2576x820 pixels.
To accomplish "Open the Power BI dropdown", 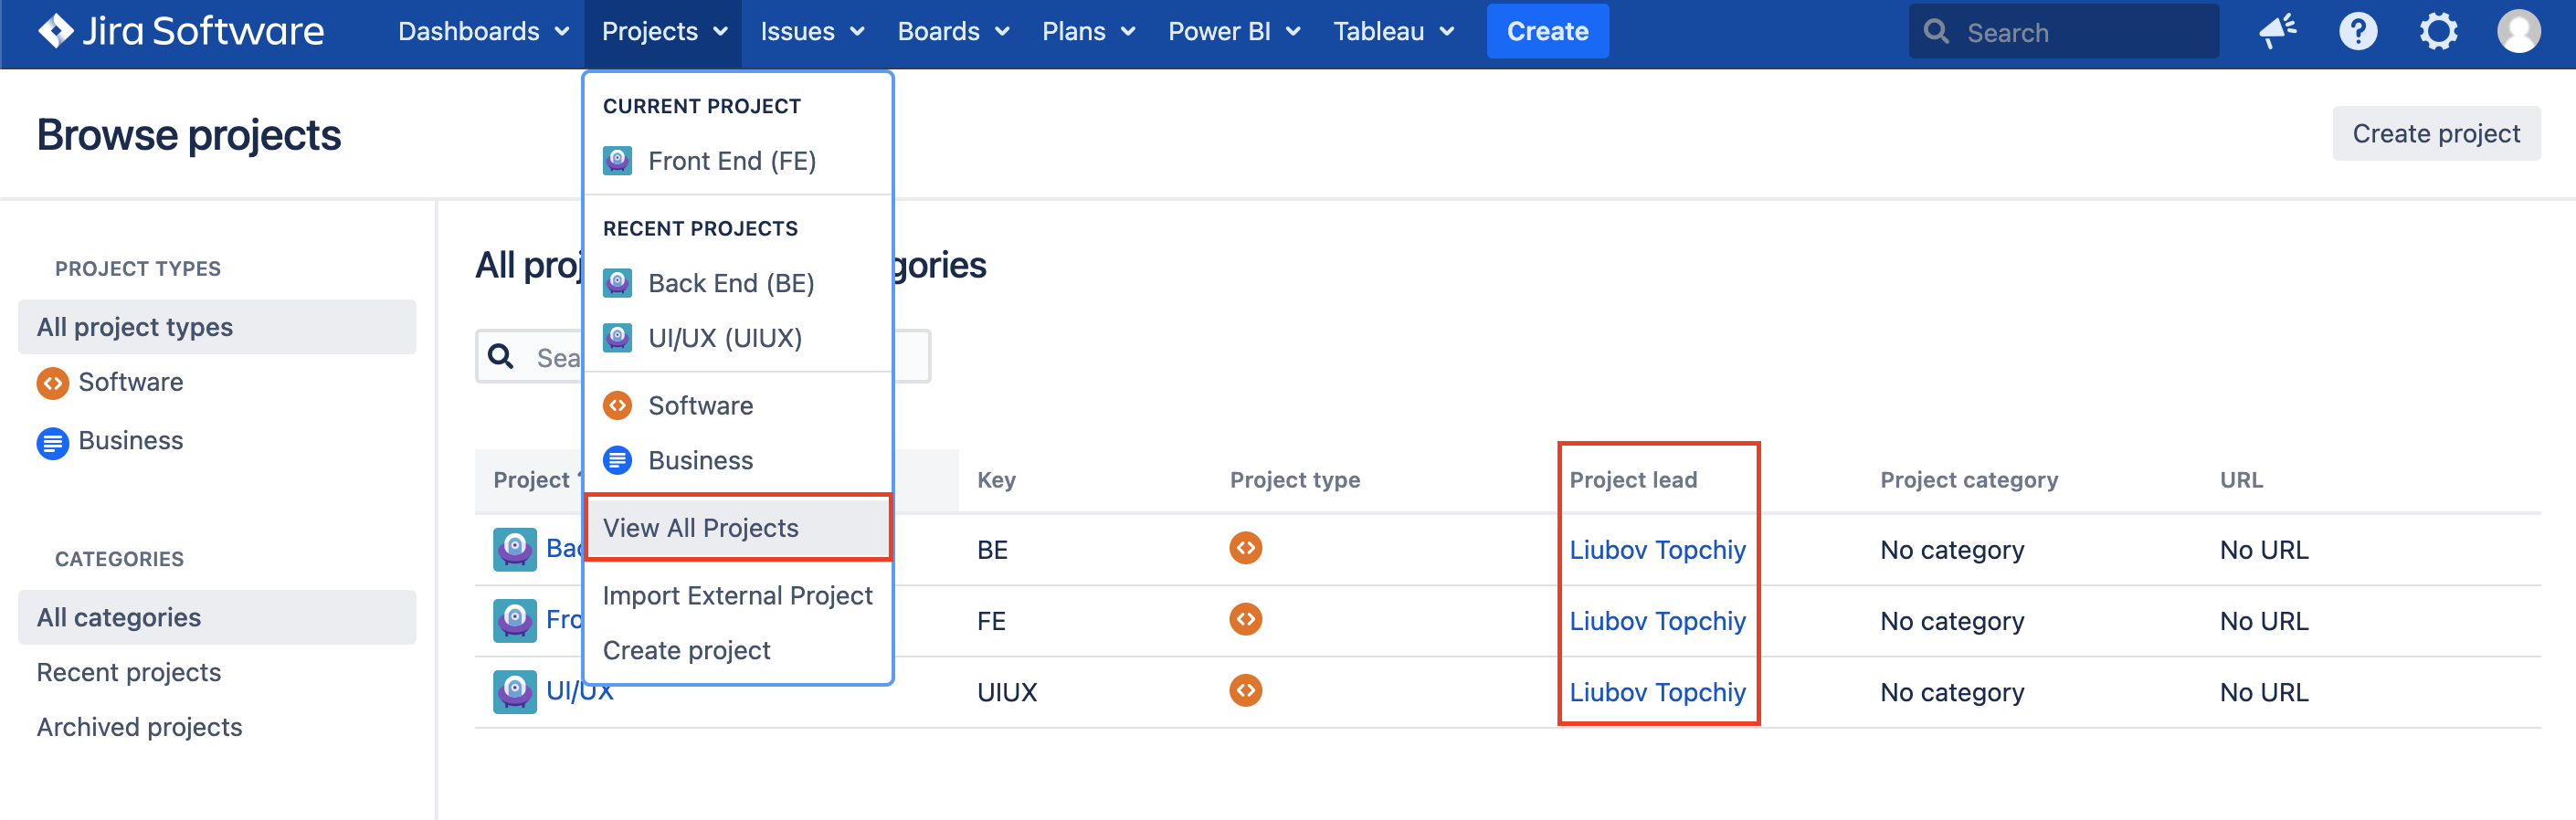I will 1233,31.
